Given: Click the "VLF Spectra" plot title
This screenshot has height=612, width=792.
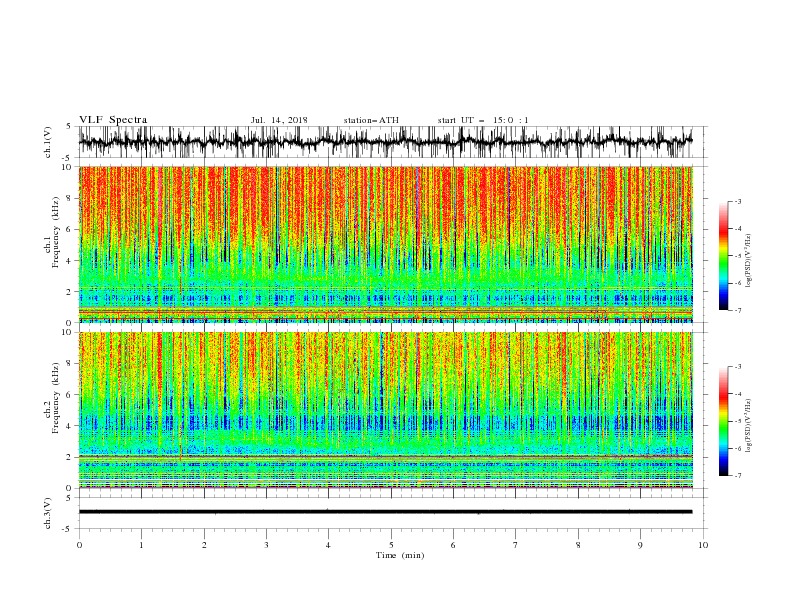Looking at the screenshot, I should point(113,120).
